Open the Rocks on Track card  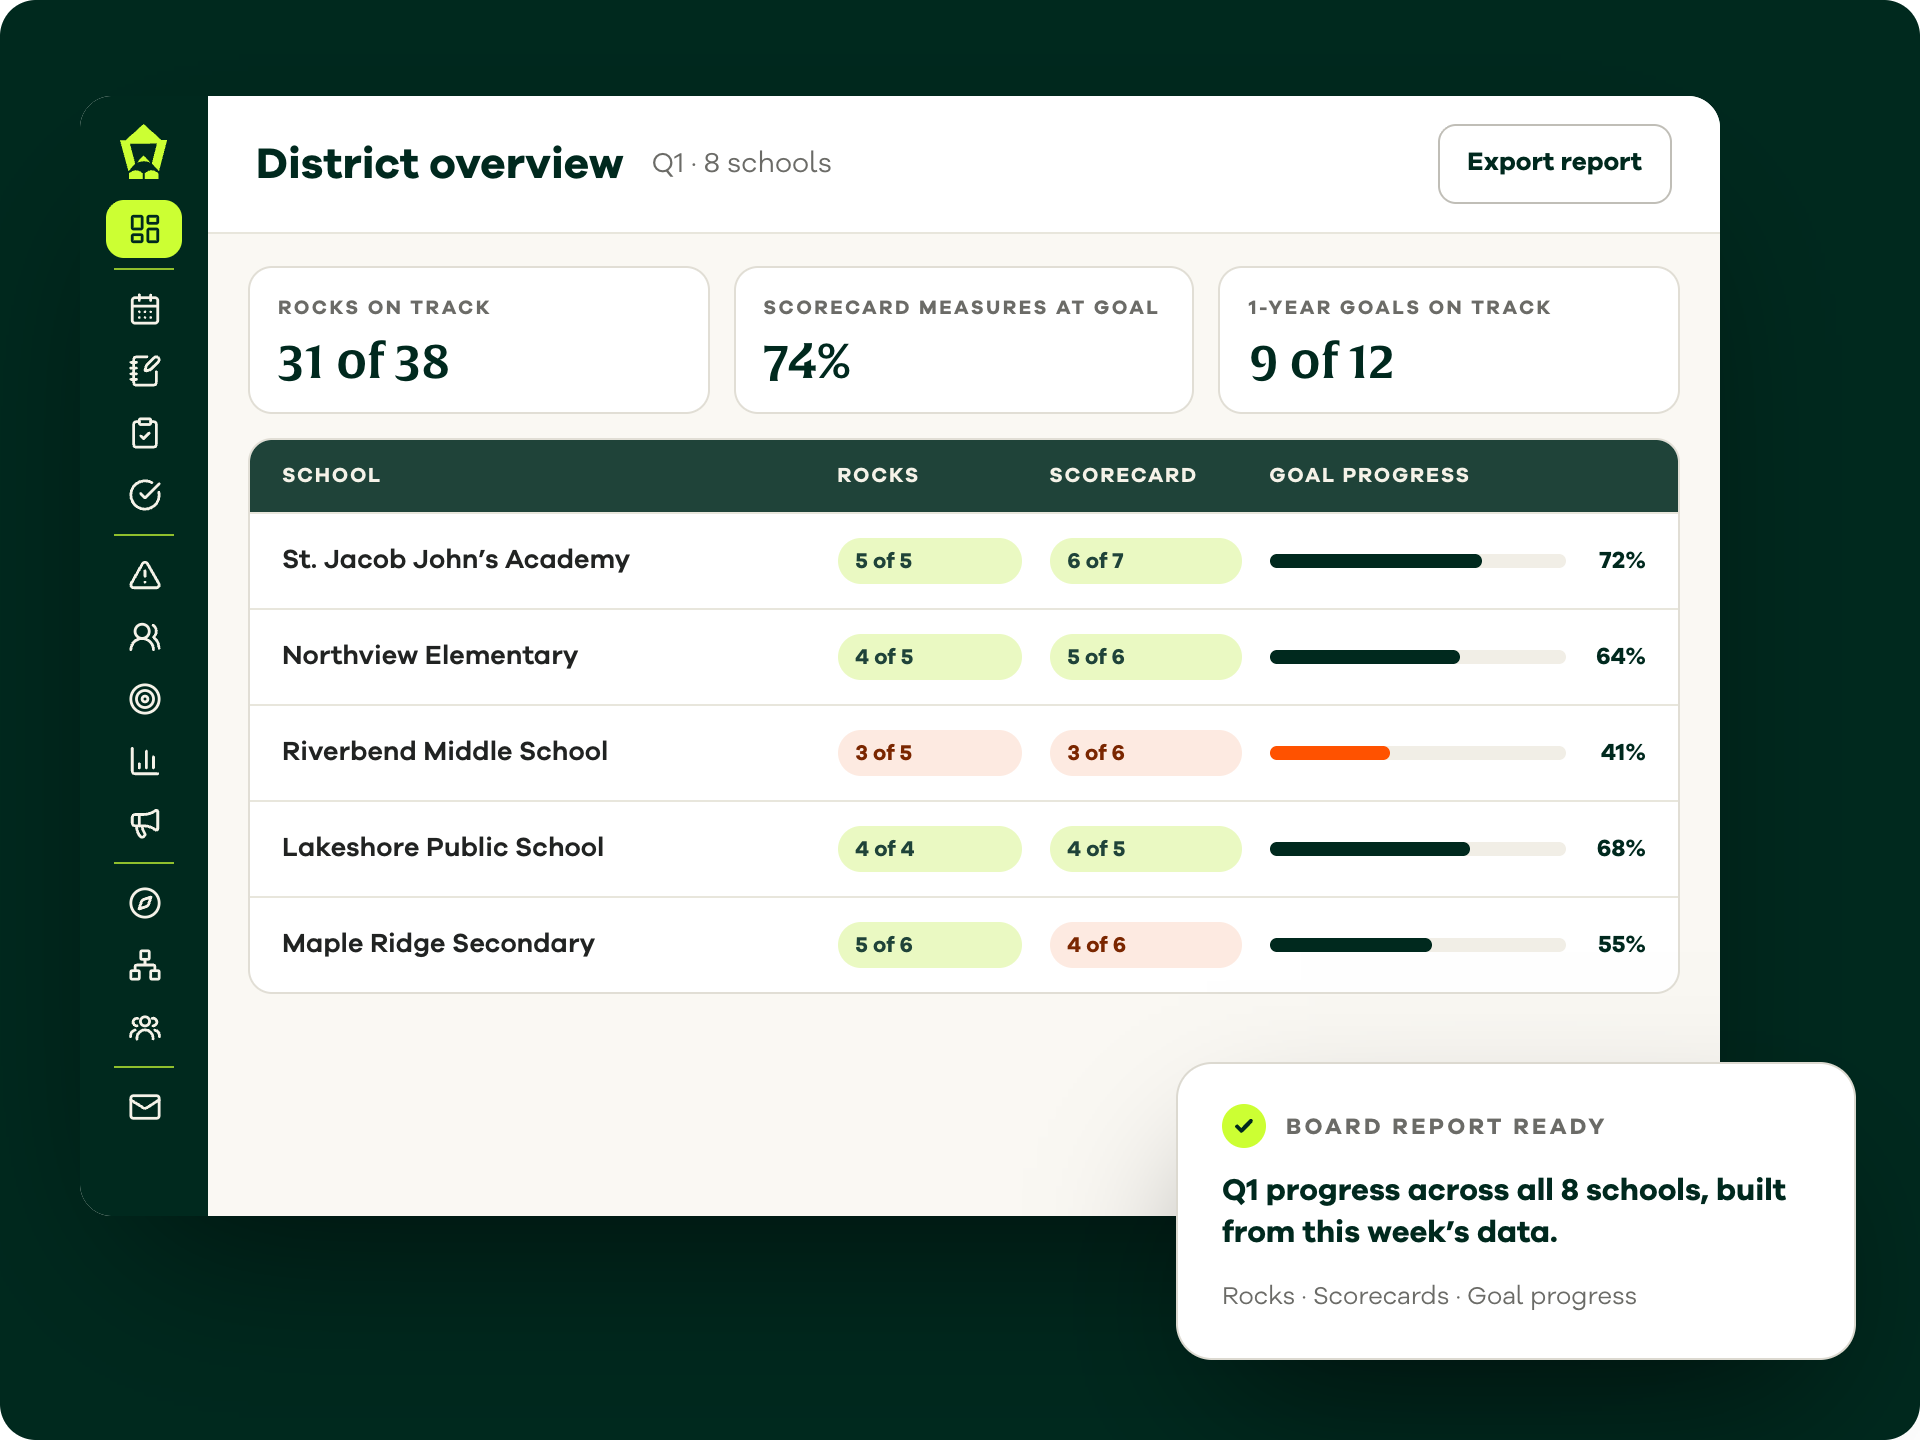coord(479,340)
